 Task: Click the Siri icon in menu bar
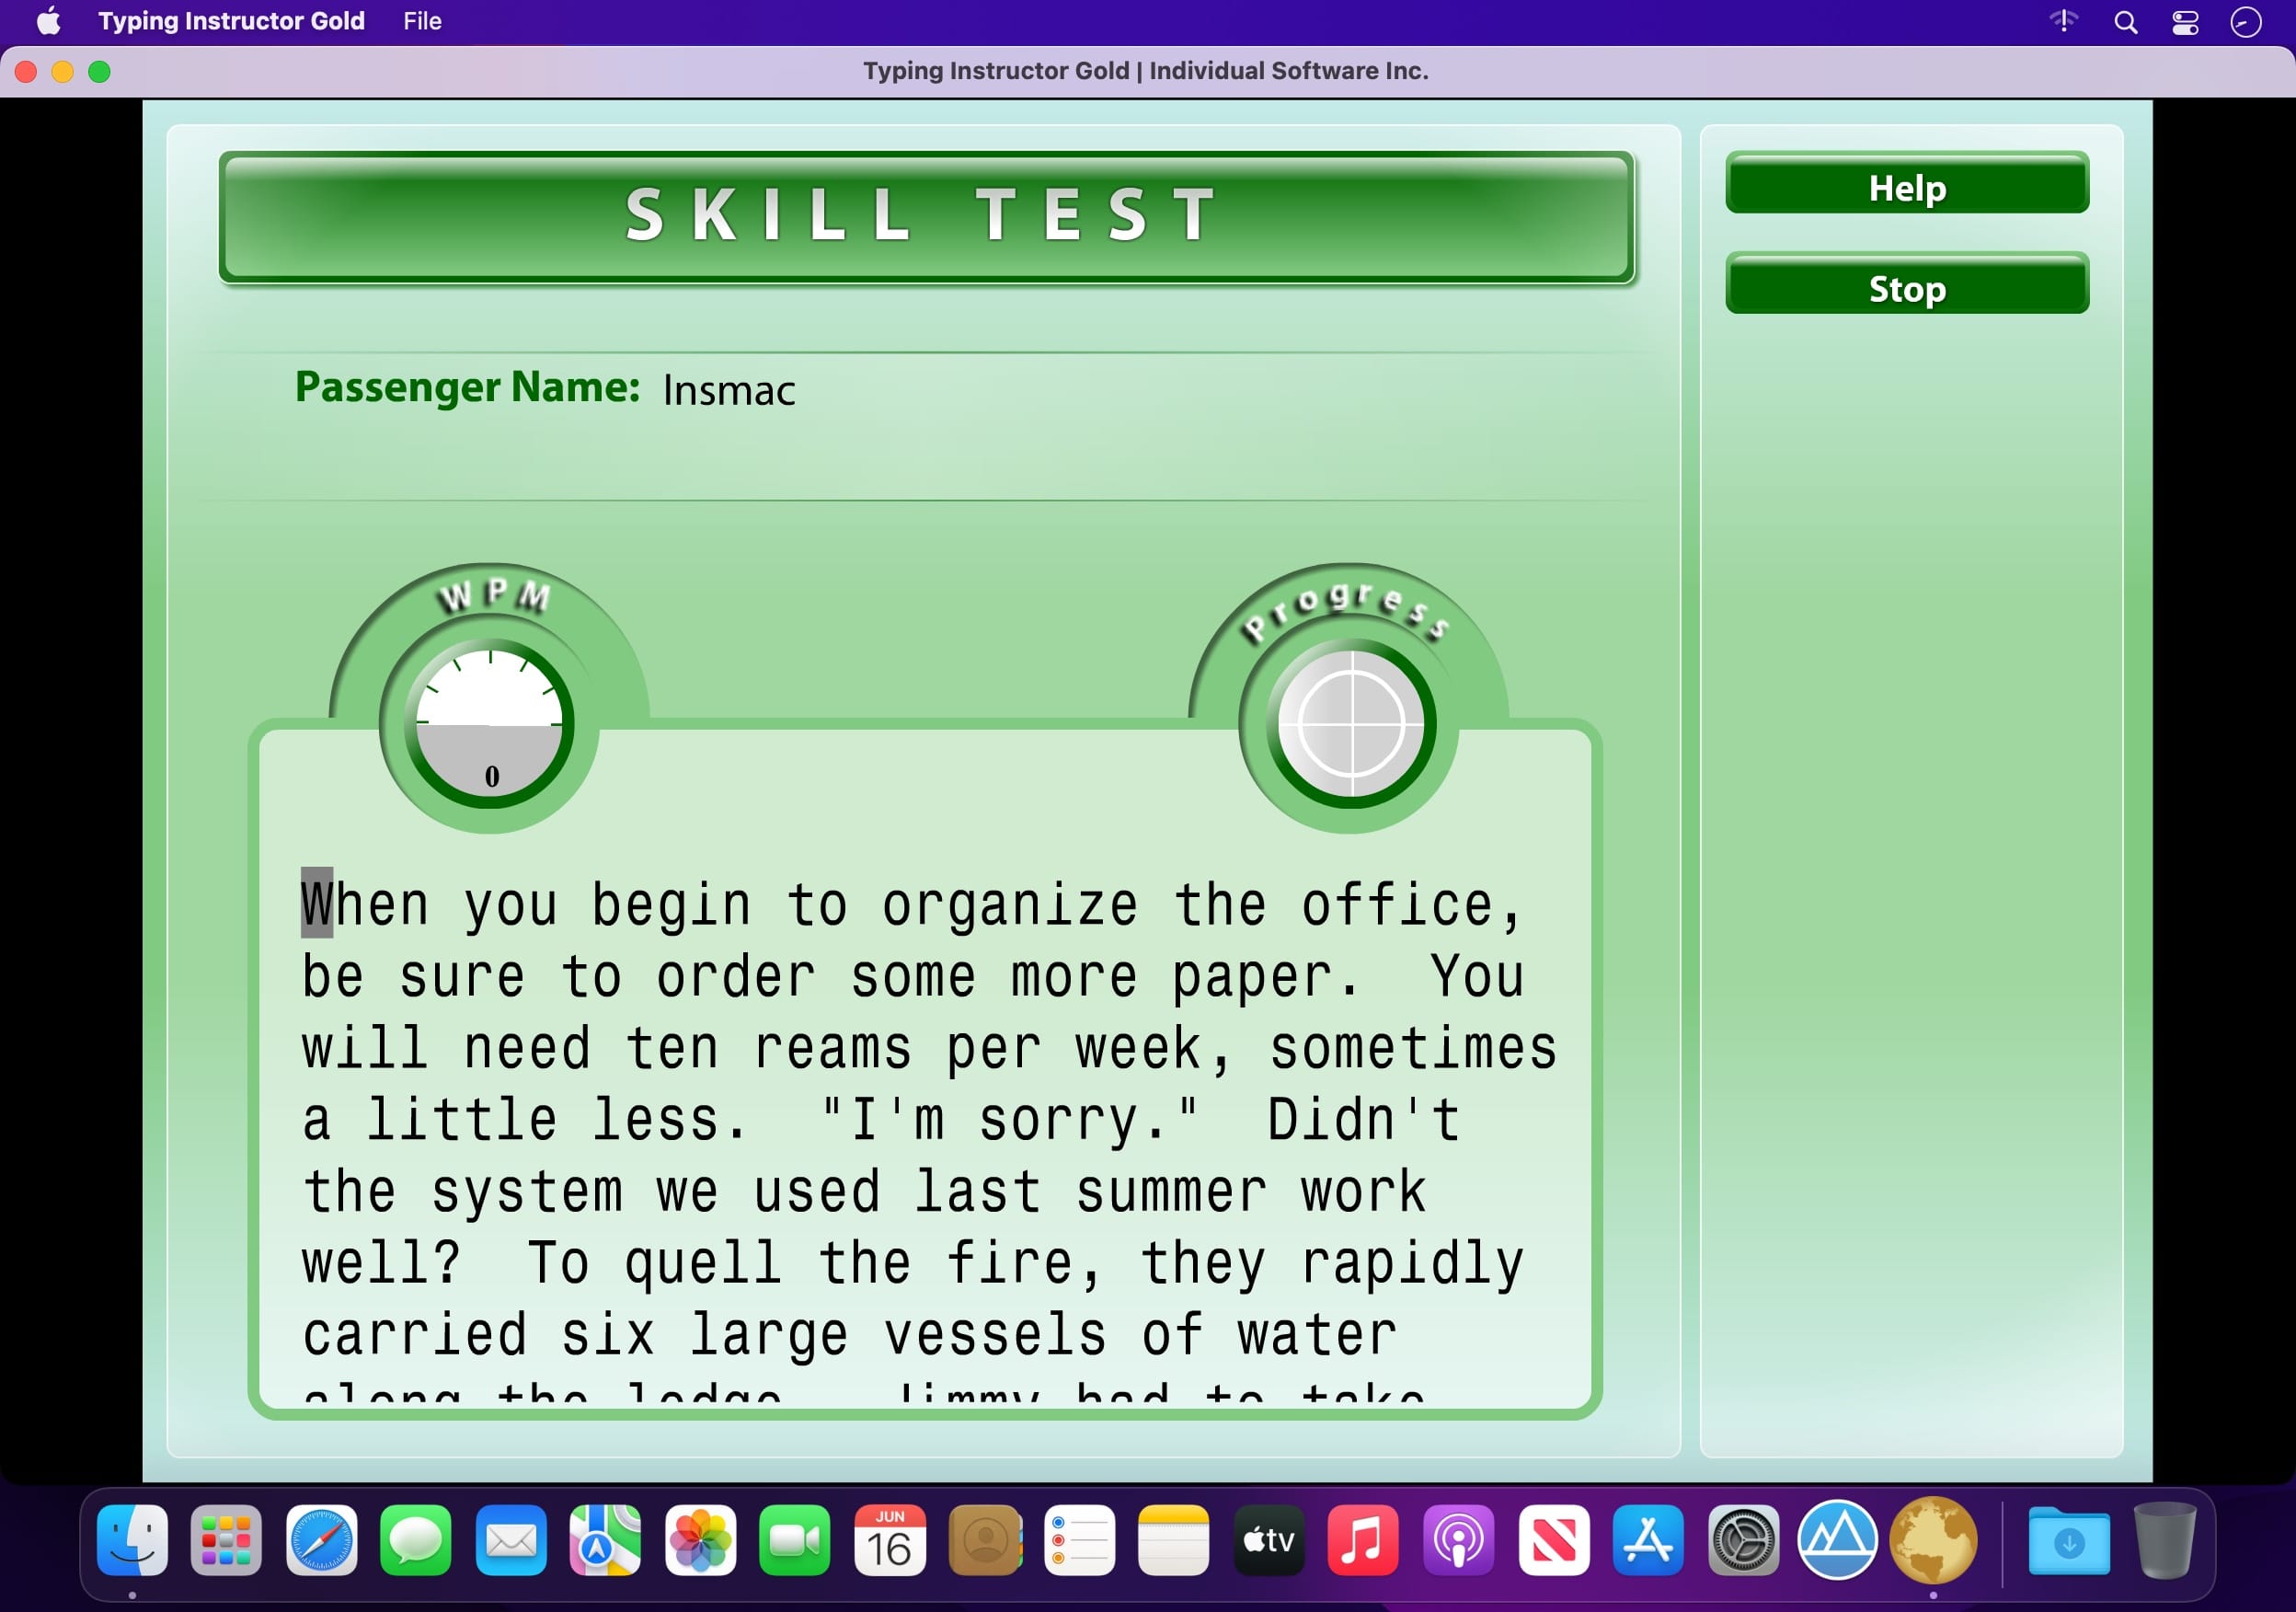point(2246,22)
